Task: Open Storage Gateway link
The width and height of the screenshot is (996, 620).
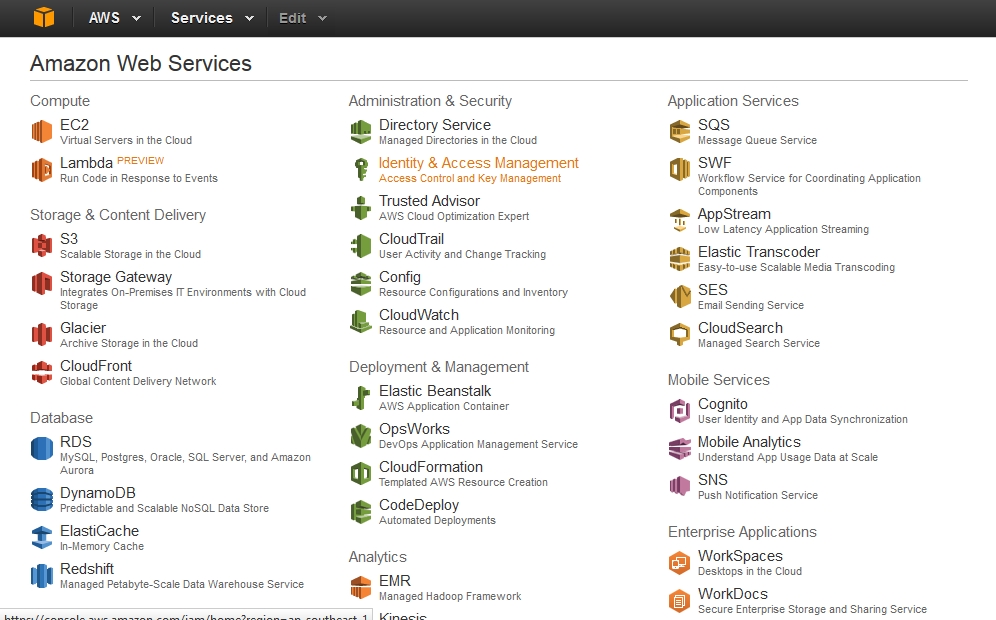Action: point(116,277)
